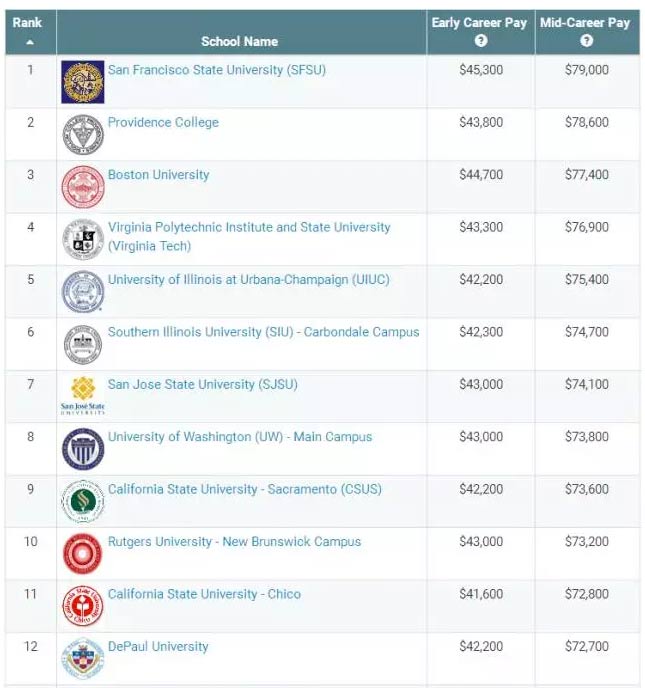Open the Providence College link
The image size is (645, 688).
[x=163, y=122]
